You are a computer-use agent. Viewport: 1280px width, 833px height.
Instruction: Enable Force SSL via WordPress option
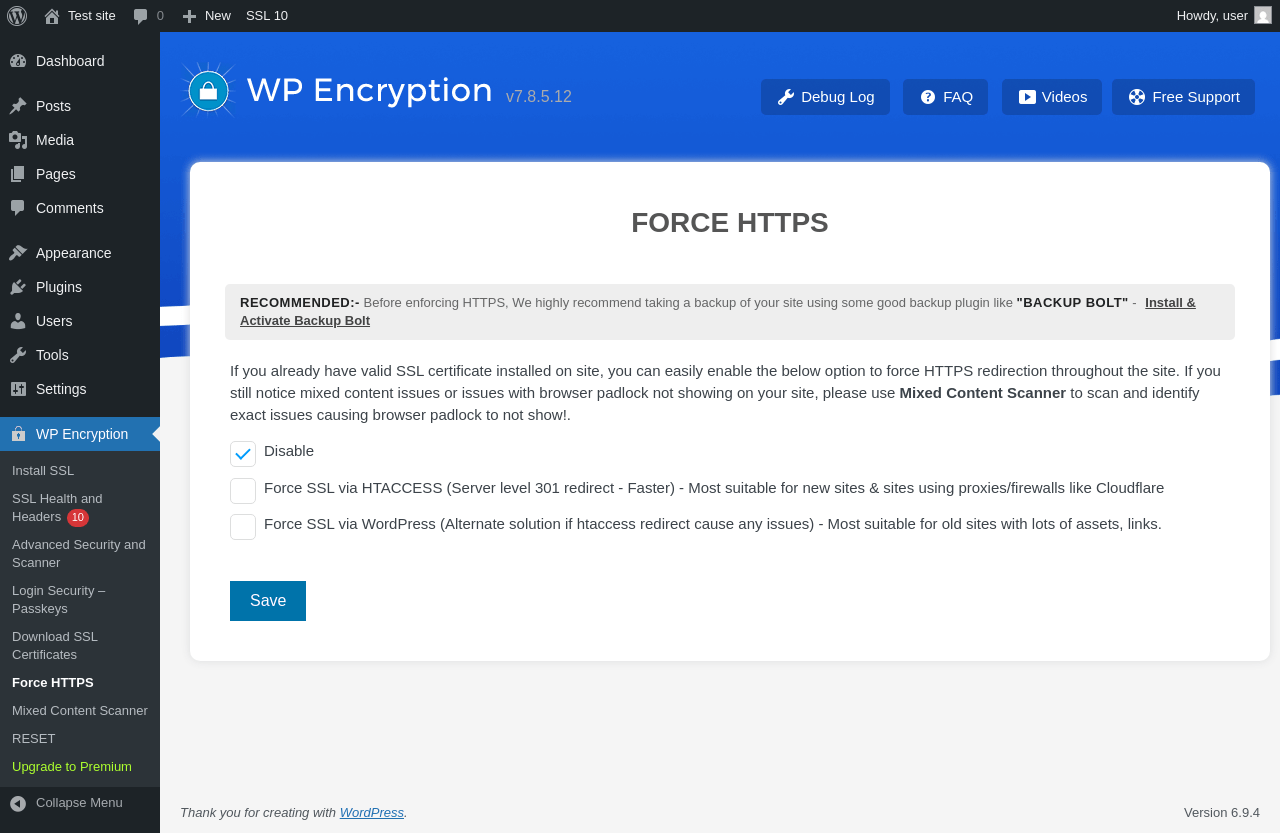[x=243, y=527]
